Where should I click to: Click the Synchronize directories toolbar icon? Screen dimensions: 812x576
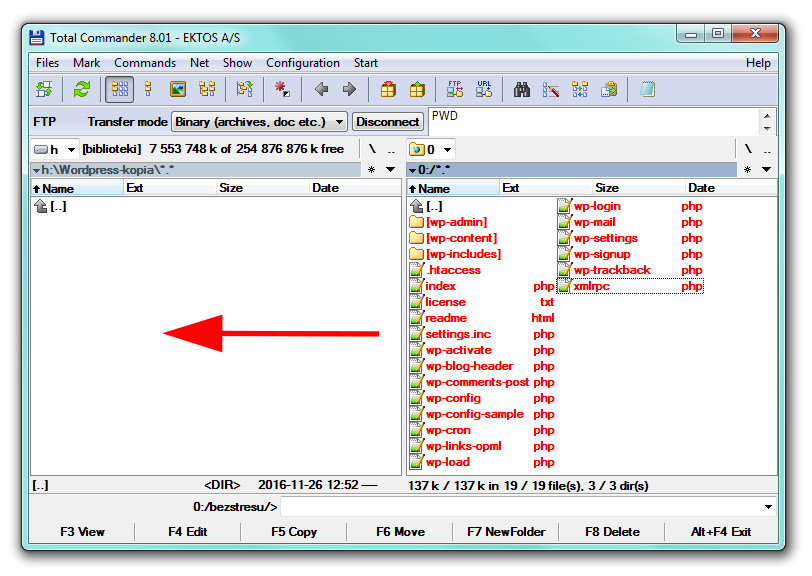pyautogui.click(x=580, y=90)
